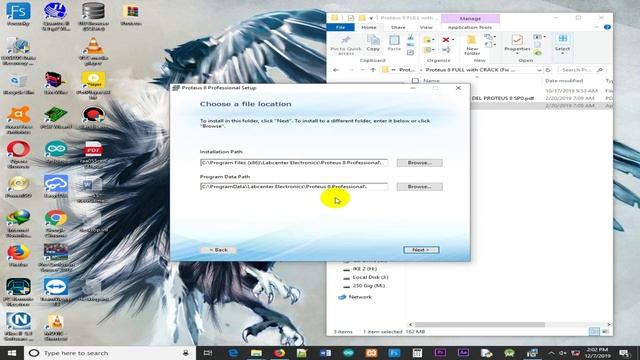This screenshot has width=640, height=360.
Task: Click Explorer up-level arrow
Action: click(x=373, y=70)
